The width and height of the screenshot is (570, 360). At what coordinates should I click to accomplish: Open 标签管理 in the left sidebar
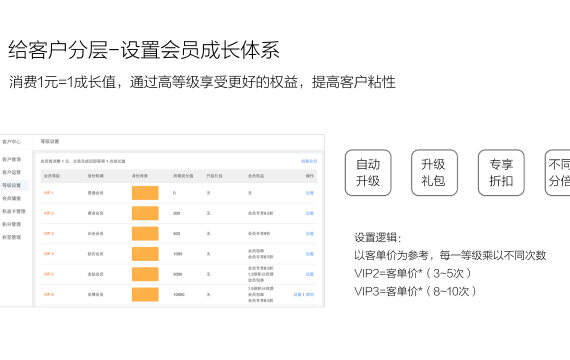pos(11,237)
